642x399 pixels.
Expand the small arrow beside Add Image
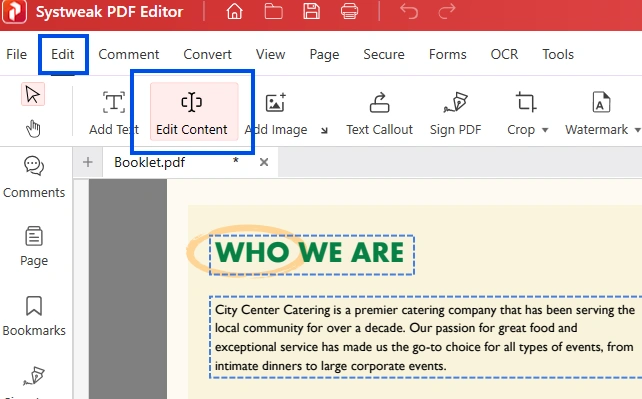324,131
